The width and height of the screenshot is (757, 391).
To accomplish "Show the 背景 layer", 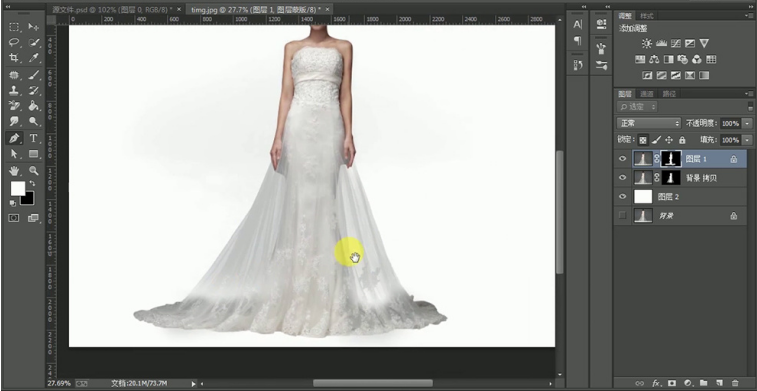I will point(623,215).
